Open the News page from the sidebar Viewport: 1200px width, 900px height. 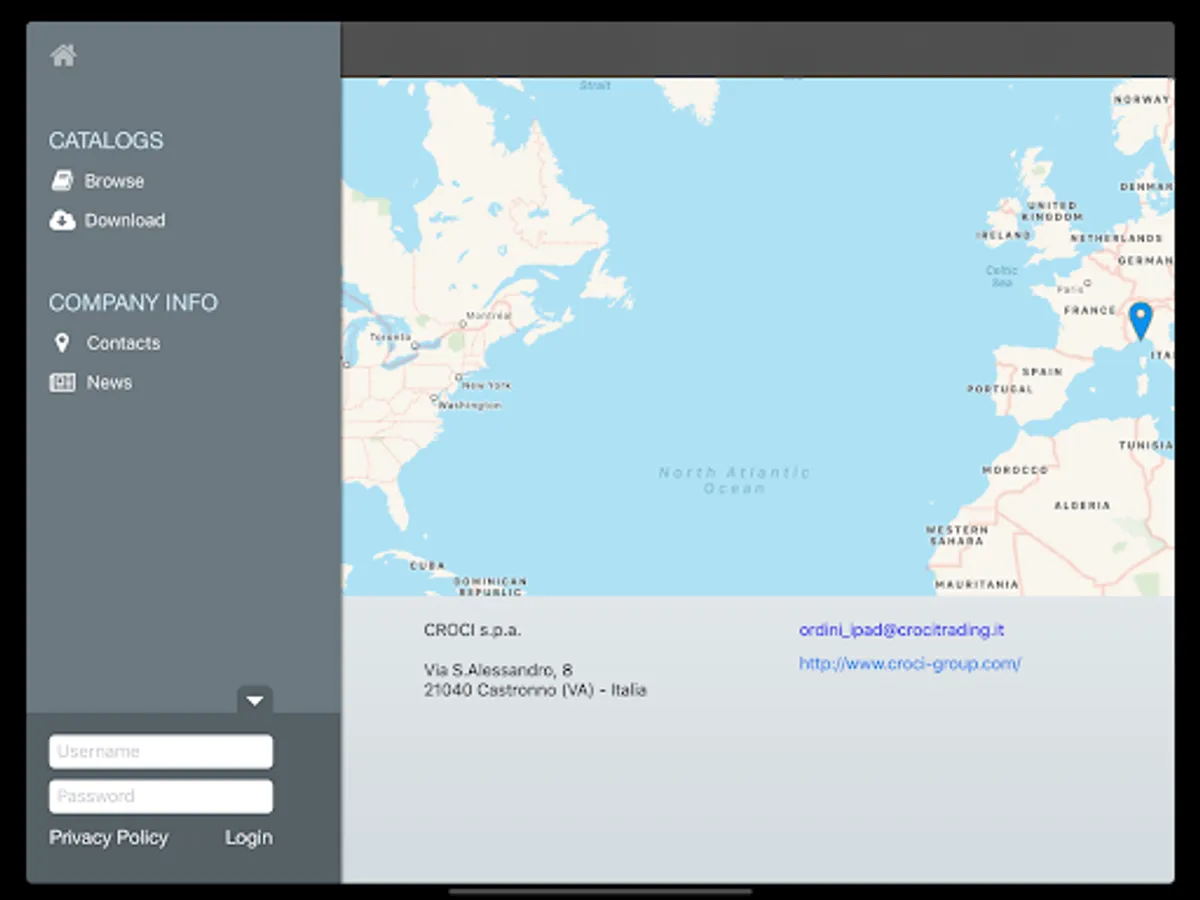coord(109,382)
